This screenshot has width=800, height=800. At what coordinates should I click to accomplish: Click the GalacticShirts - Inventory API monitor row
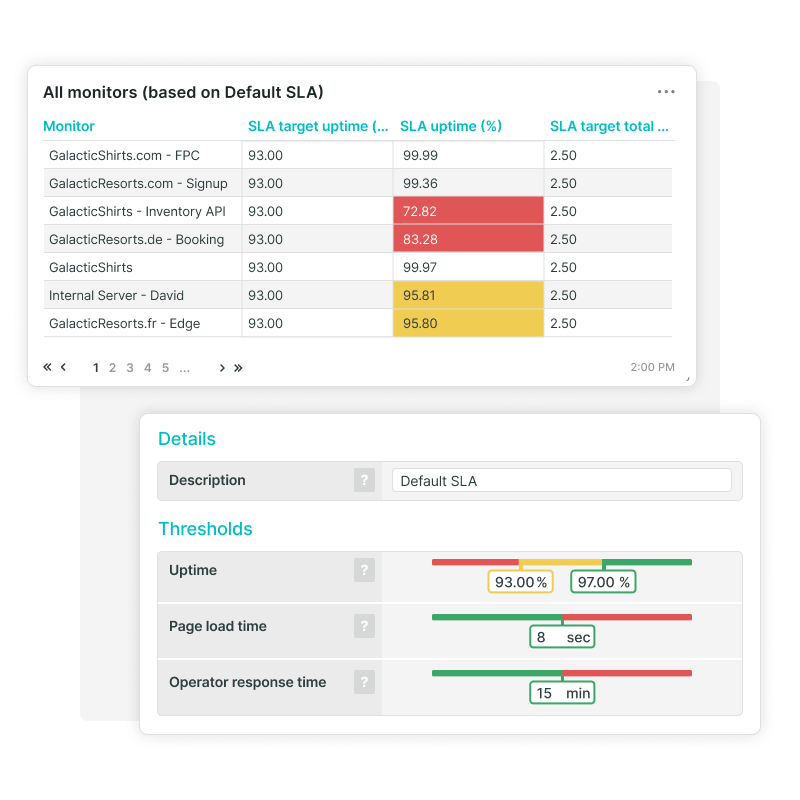pyautogui.click(x=358, y=211)
